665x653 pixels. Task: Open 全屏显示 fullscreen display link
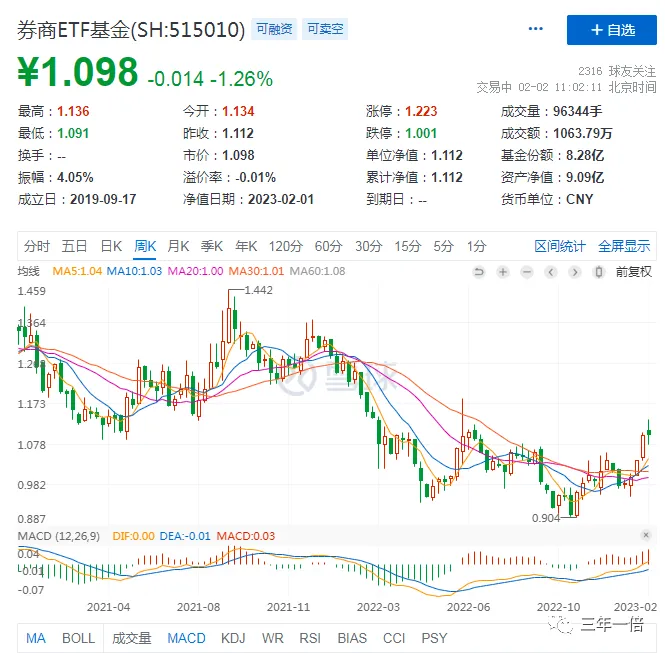click(624, 246)
